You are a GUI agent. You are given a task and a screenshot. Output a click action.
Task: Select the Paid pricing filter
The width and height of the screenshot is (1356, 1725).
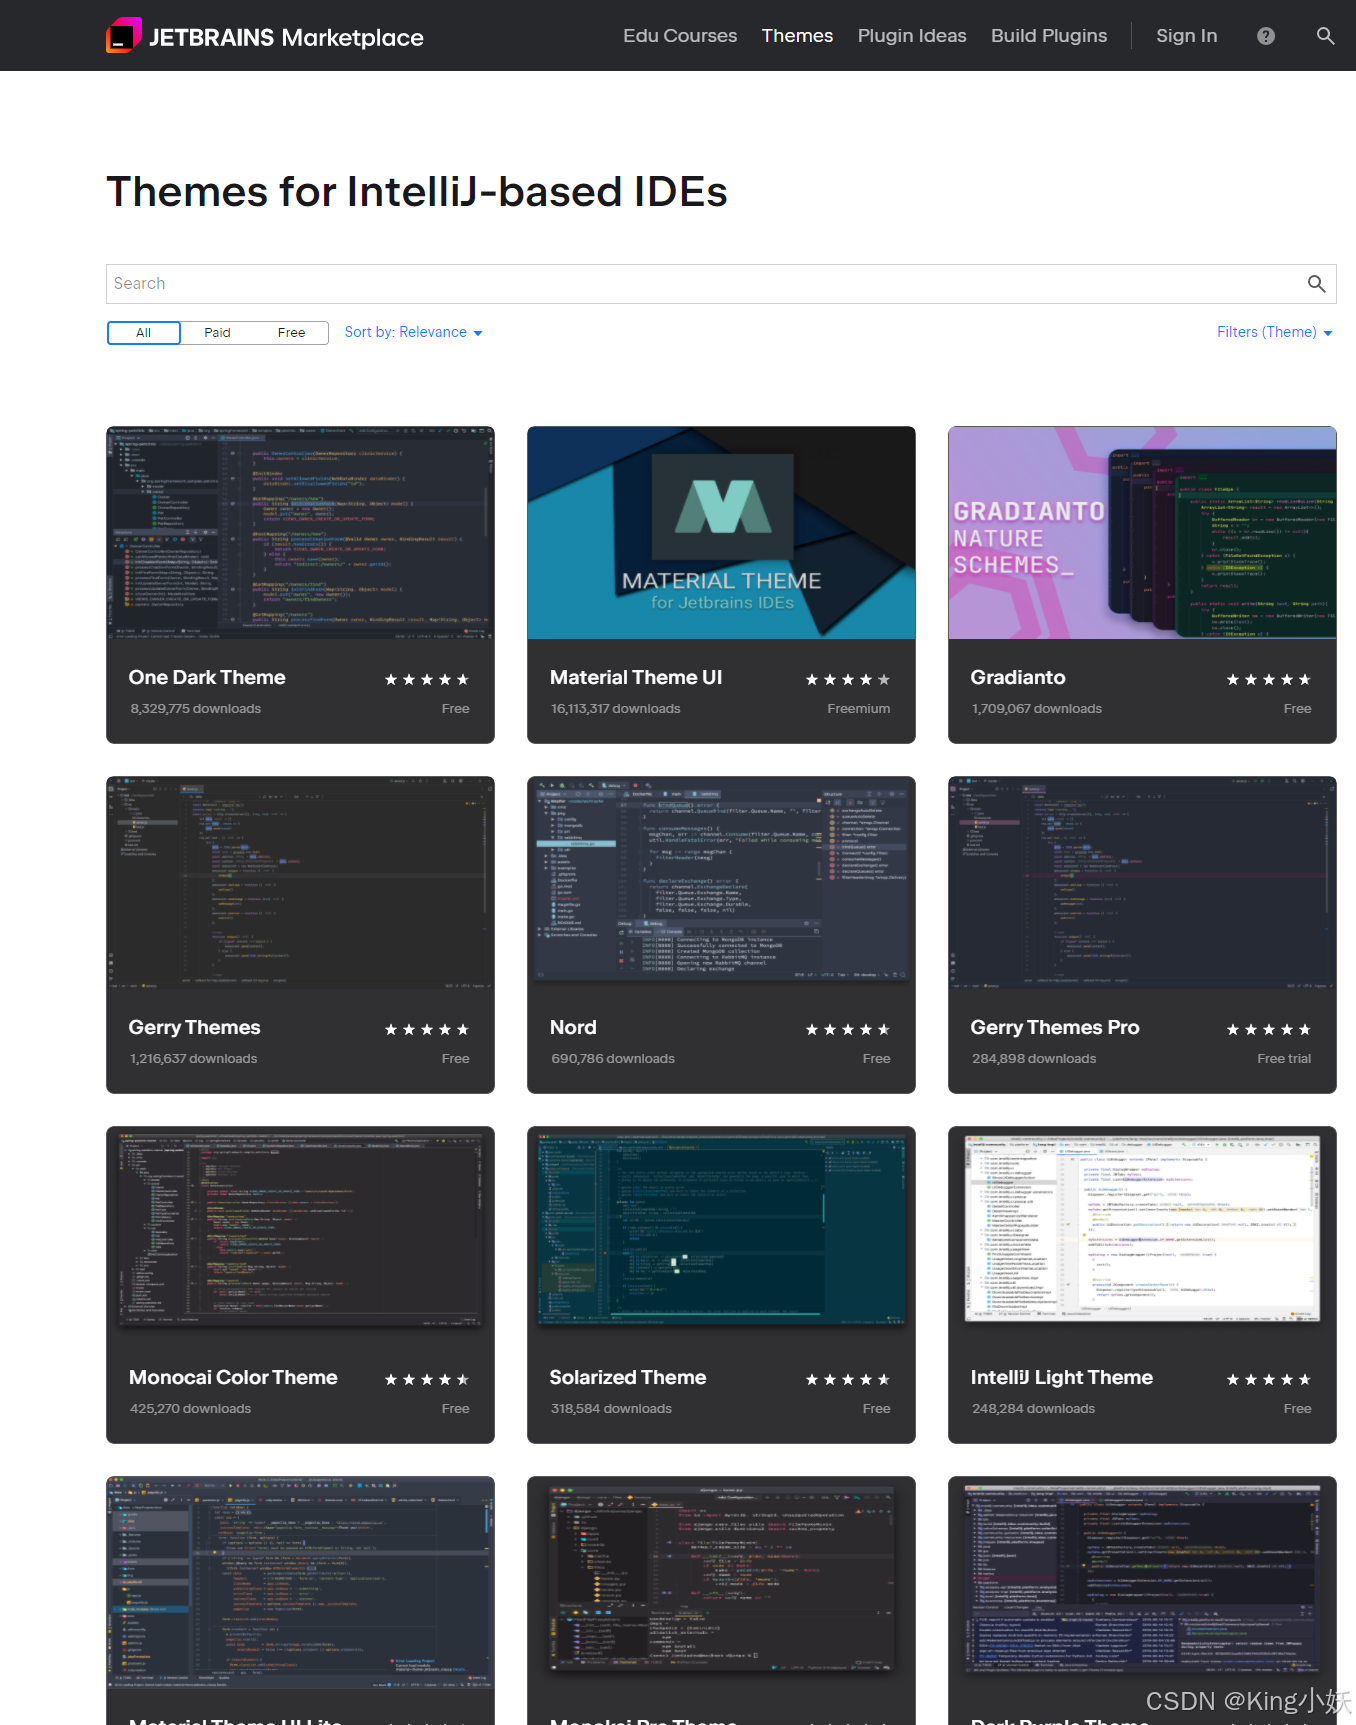(217, 333)
